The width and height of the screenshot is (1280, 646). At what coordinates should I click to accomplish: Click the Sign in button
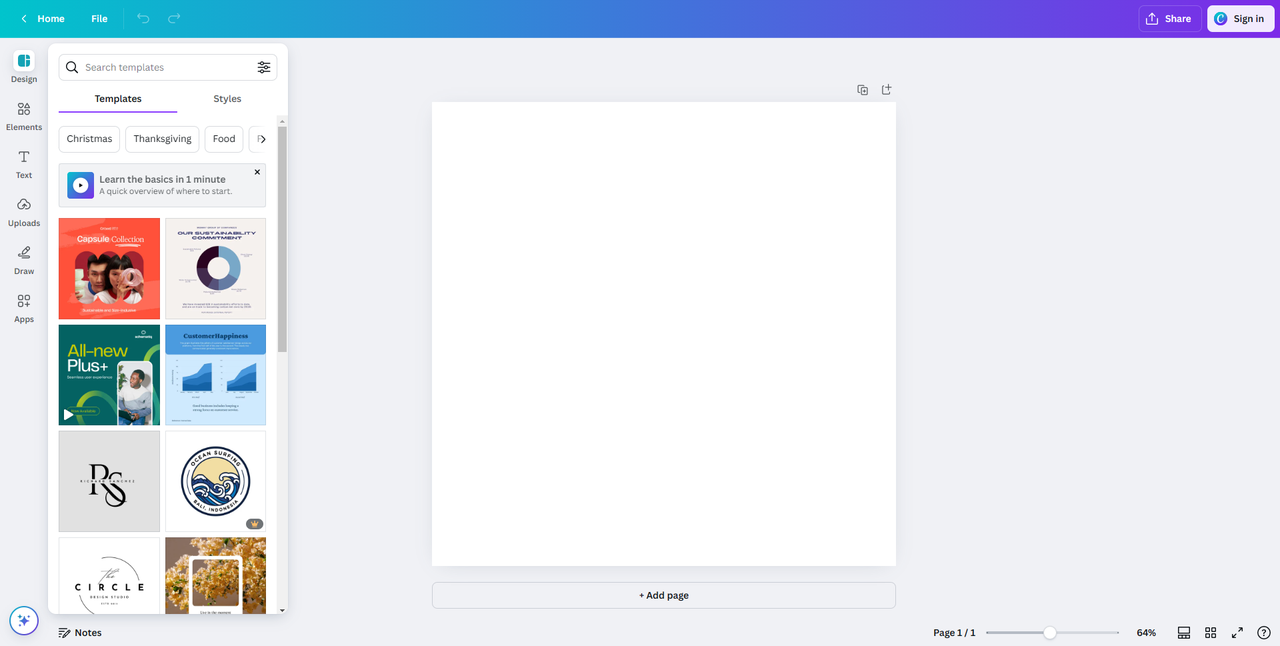(1240, 19)
